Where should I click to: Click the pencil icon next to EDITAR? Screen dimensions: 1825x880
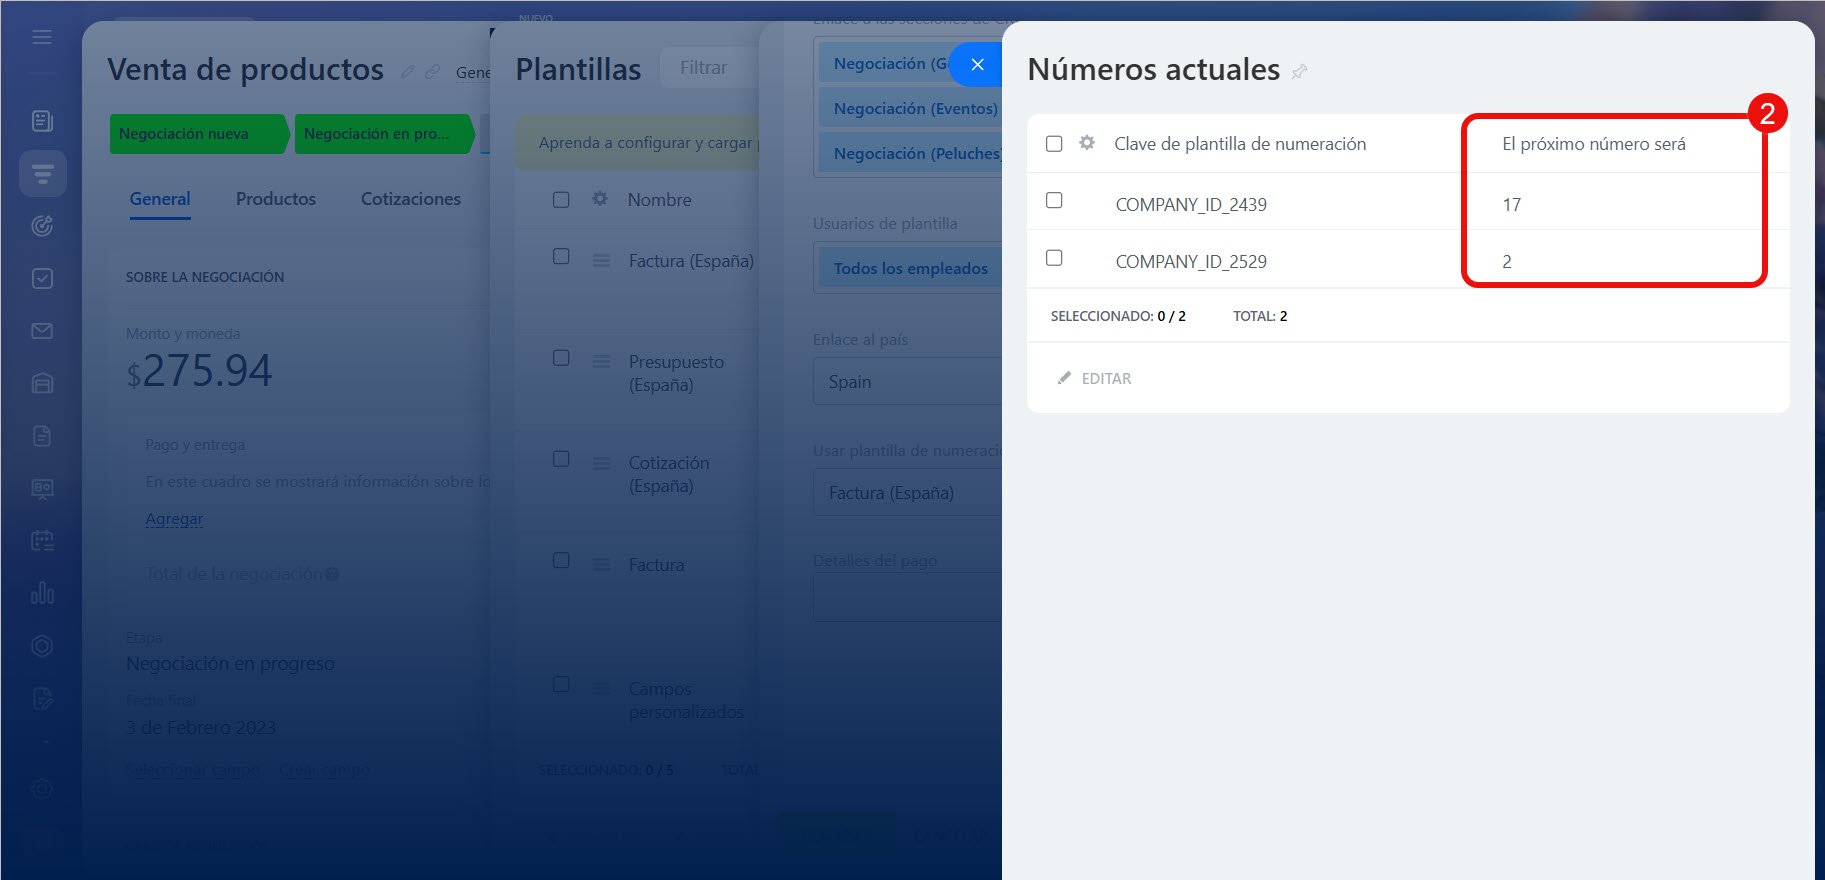(x=1064, y=378)
